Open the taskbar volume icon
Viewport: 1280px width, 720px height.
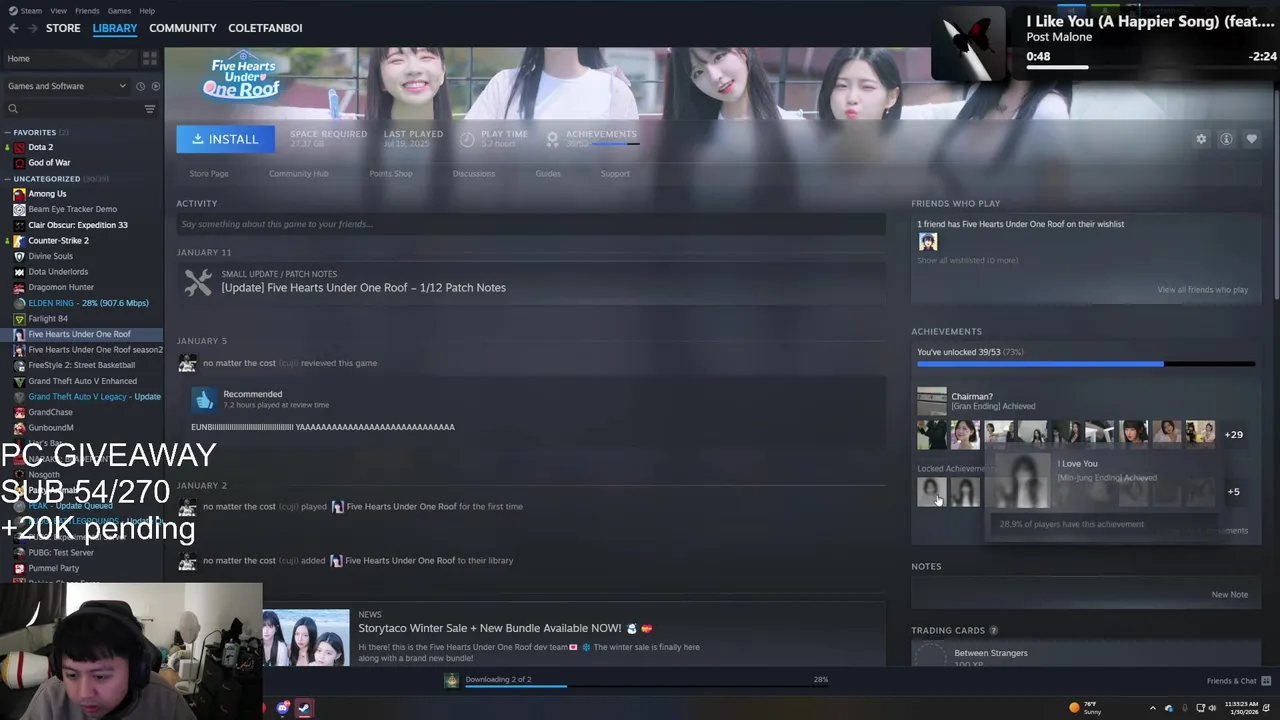pos(1212,708)
